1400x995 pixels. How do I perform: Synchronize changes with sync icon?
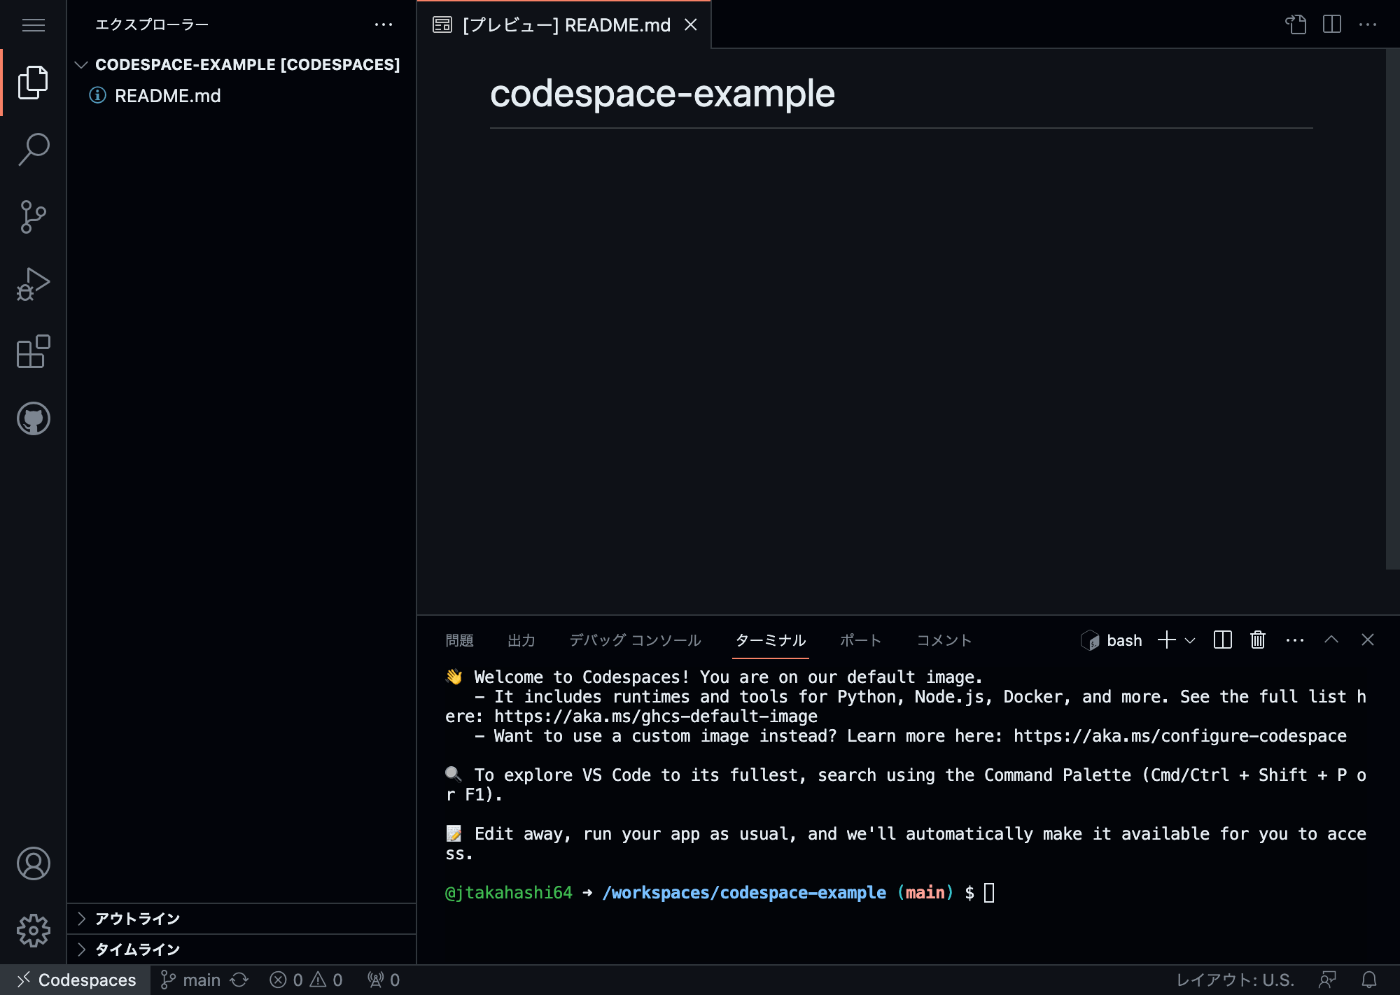pos(239,980)
